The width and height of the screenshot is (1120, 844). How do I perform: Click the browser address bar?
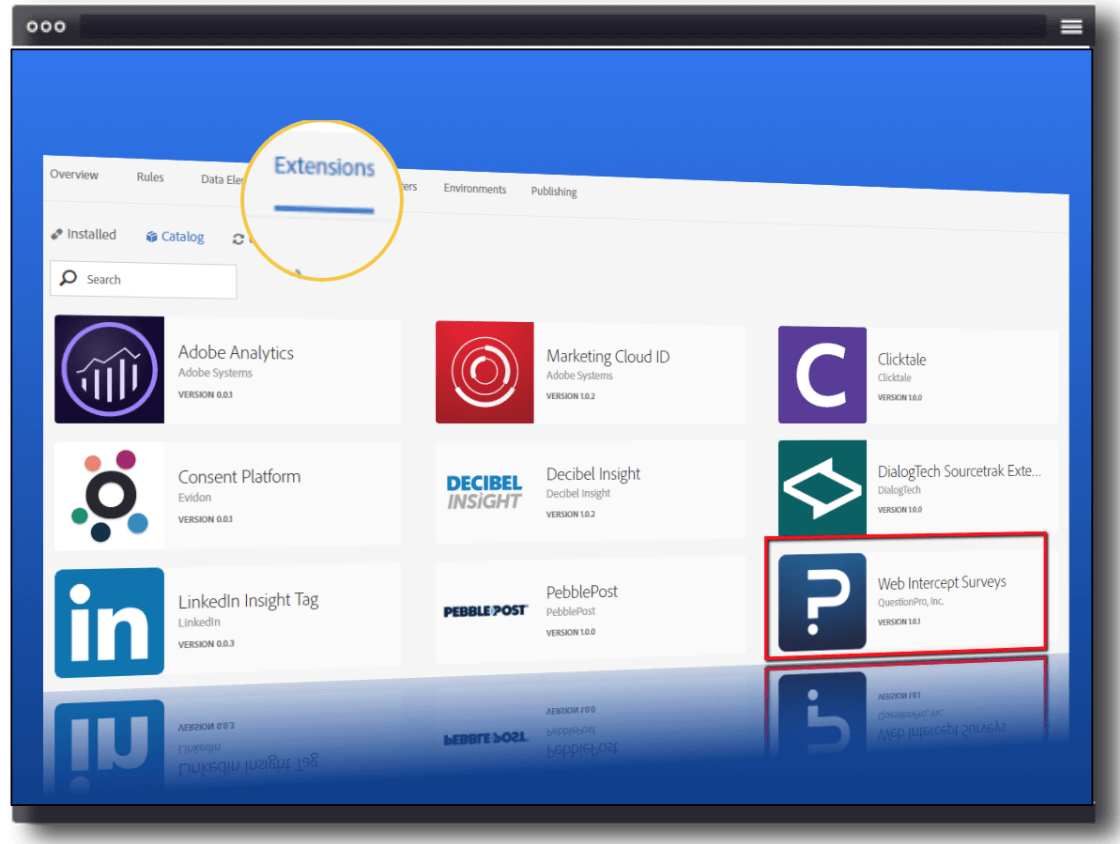(563, 27)
